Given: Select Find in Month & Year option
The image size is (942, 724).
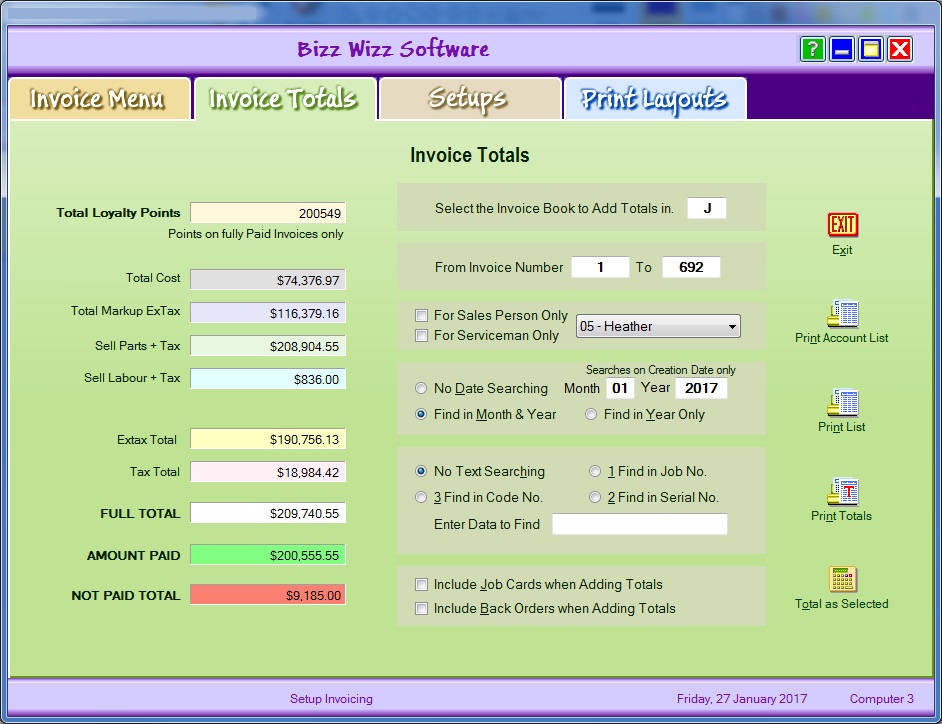Looking at the screenshot, I should point(421,414).
